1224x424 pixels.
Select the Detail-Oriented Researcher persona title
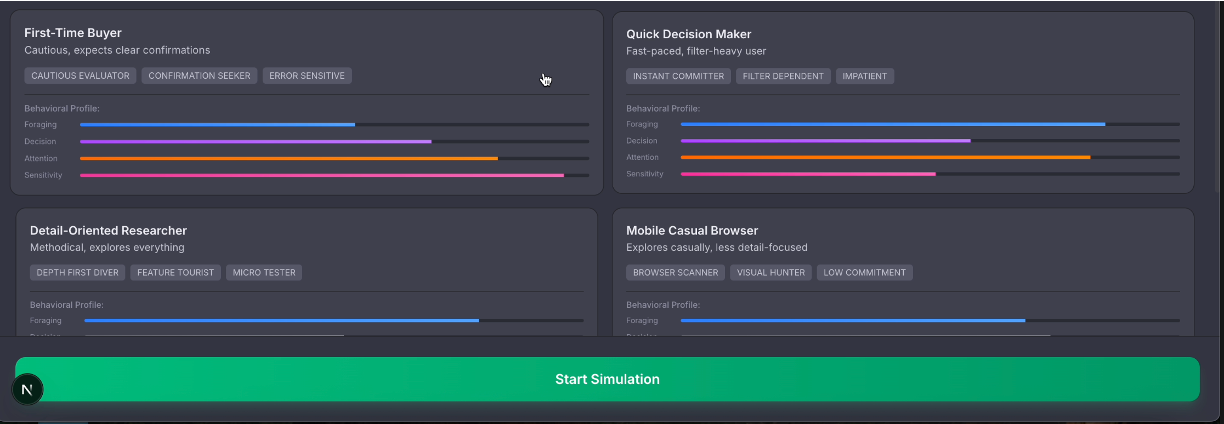[108, 230]
